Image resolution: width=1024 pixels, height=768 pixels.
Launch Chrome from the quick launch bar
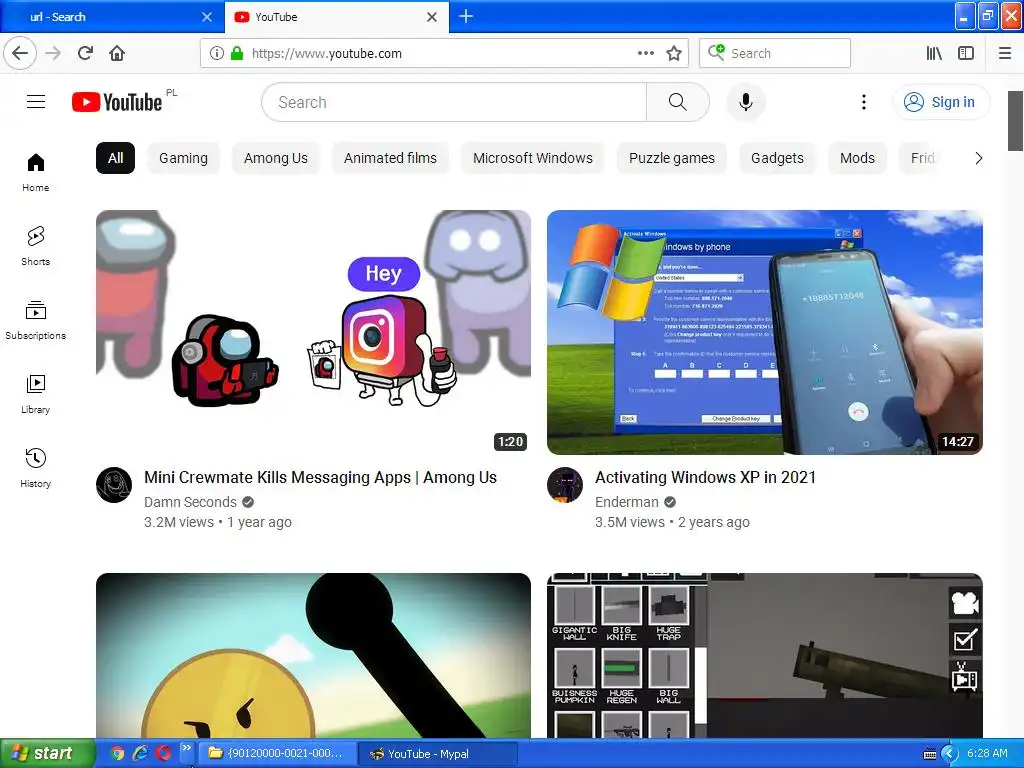(x=117, y=754)
